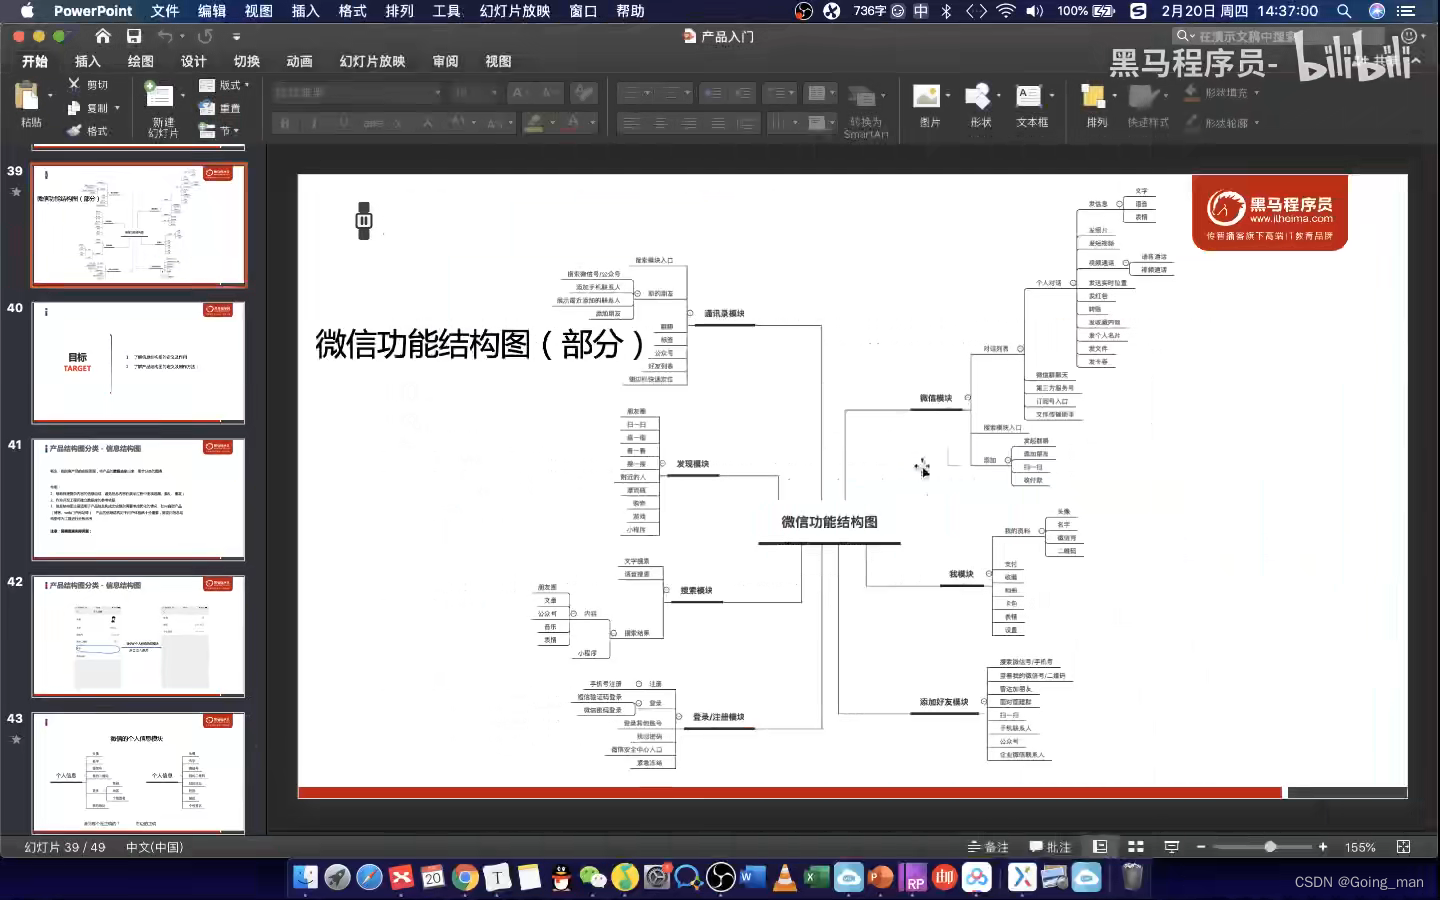Open the 幻灯片放映 ribbon tab
Viewport: 1440px width, 900px height.
click(373, 61)
